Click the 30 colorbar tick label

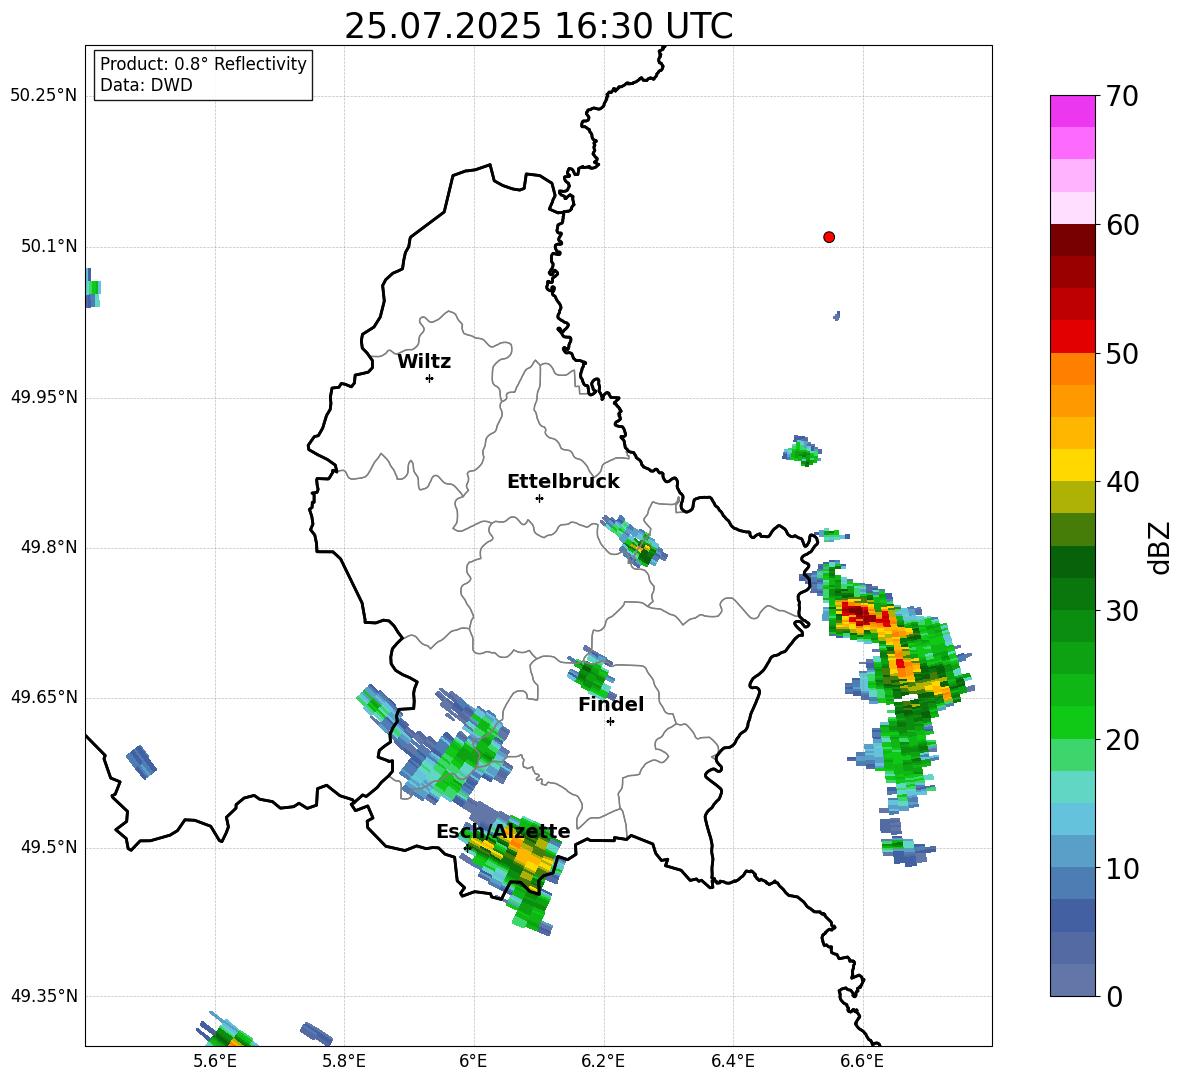1122,611
